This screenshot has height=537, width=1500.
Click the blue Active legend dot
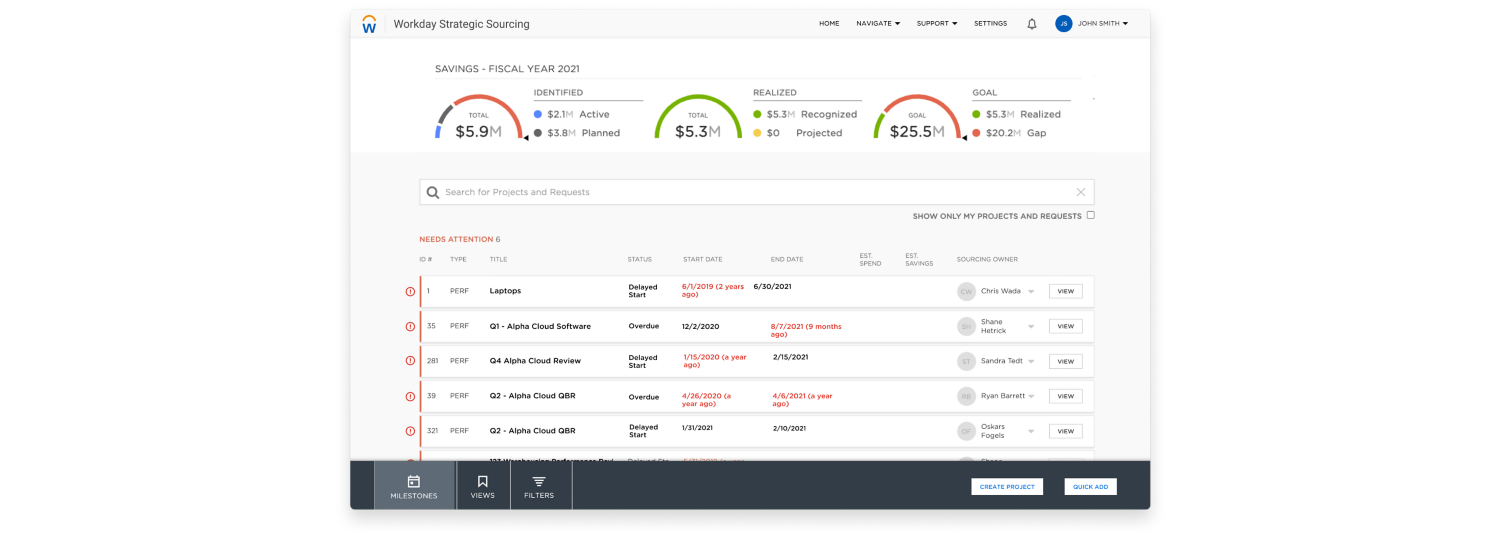tap(538, 114)
